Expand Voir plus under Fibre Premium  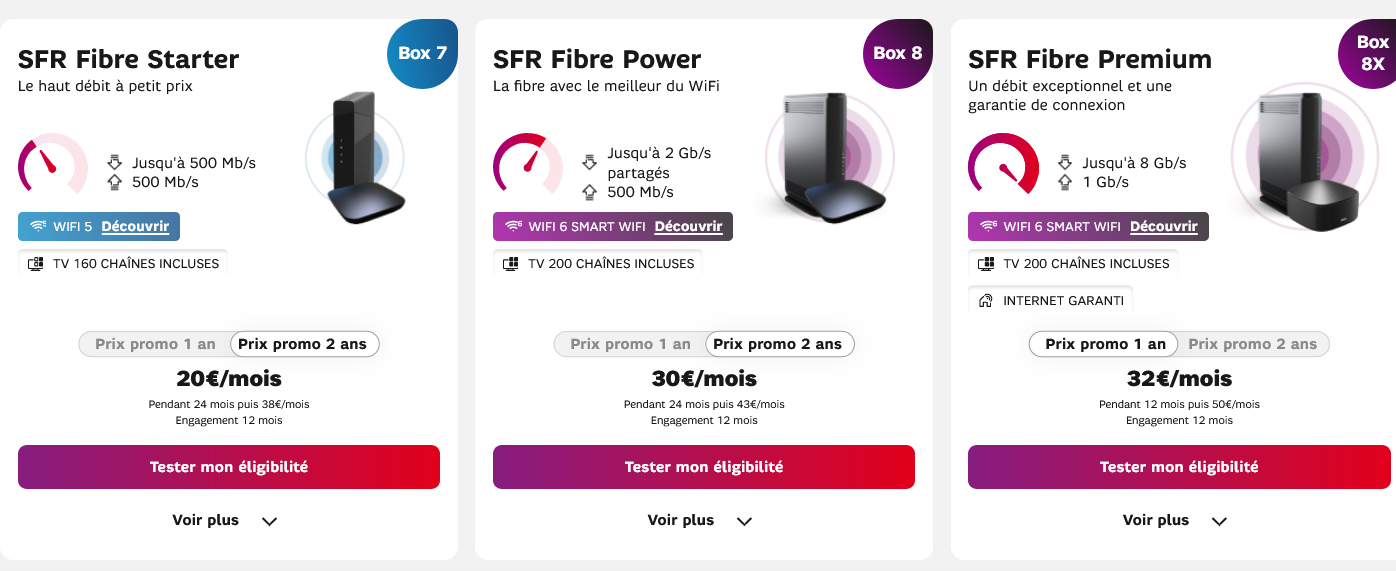[1174, 520]
